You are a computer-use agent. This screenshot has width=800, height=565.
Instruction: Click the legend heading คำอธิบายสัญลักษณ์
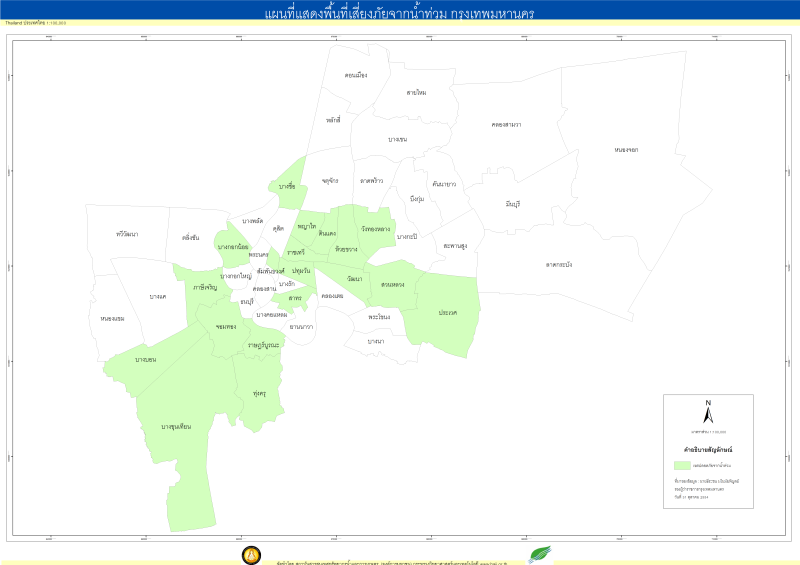pos(707,450)
